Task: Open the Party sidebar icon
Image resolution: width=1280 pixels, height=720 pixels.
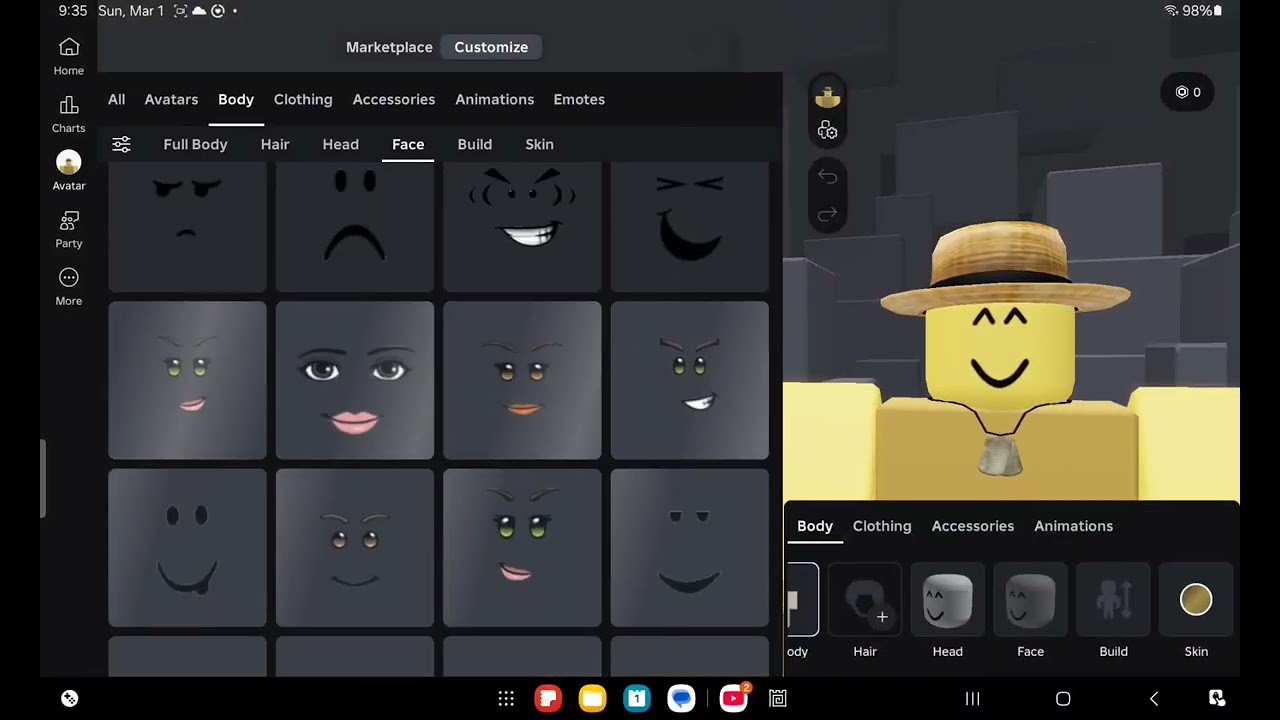Action: tap(69, 230)
